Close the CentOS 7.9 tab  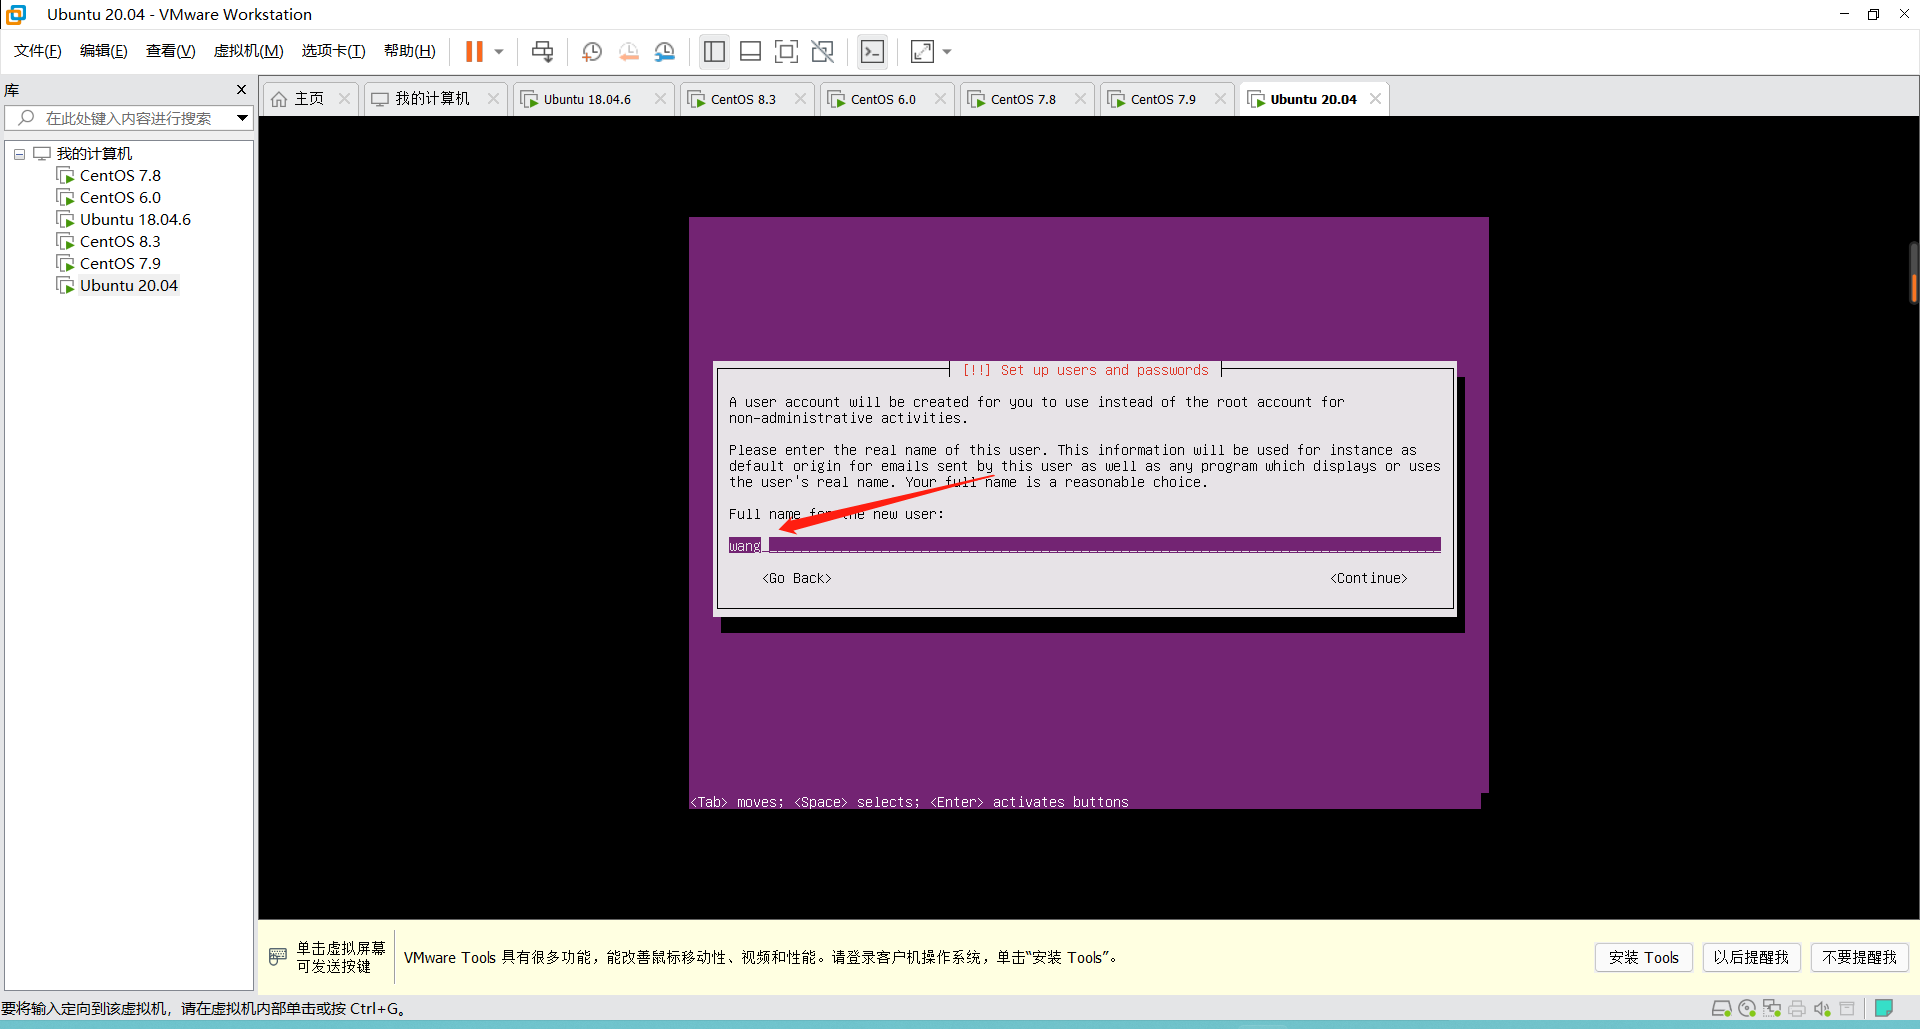[x=1220, y=99]
